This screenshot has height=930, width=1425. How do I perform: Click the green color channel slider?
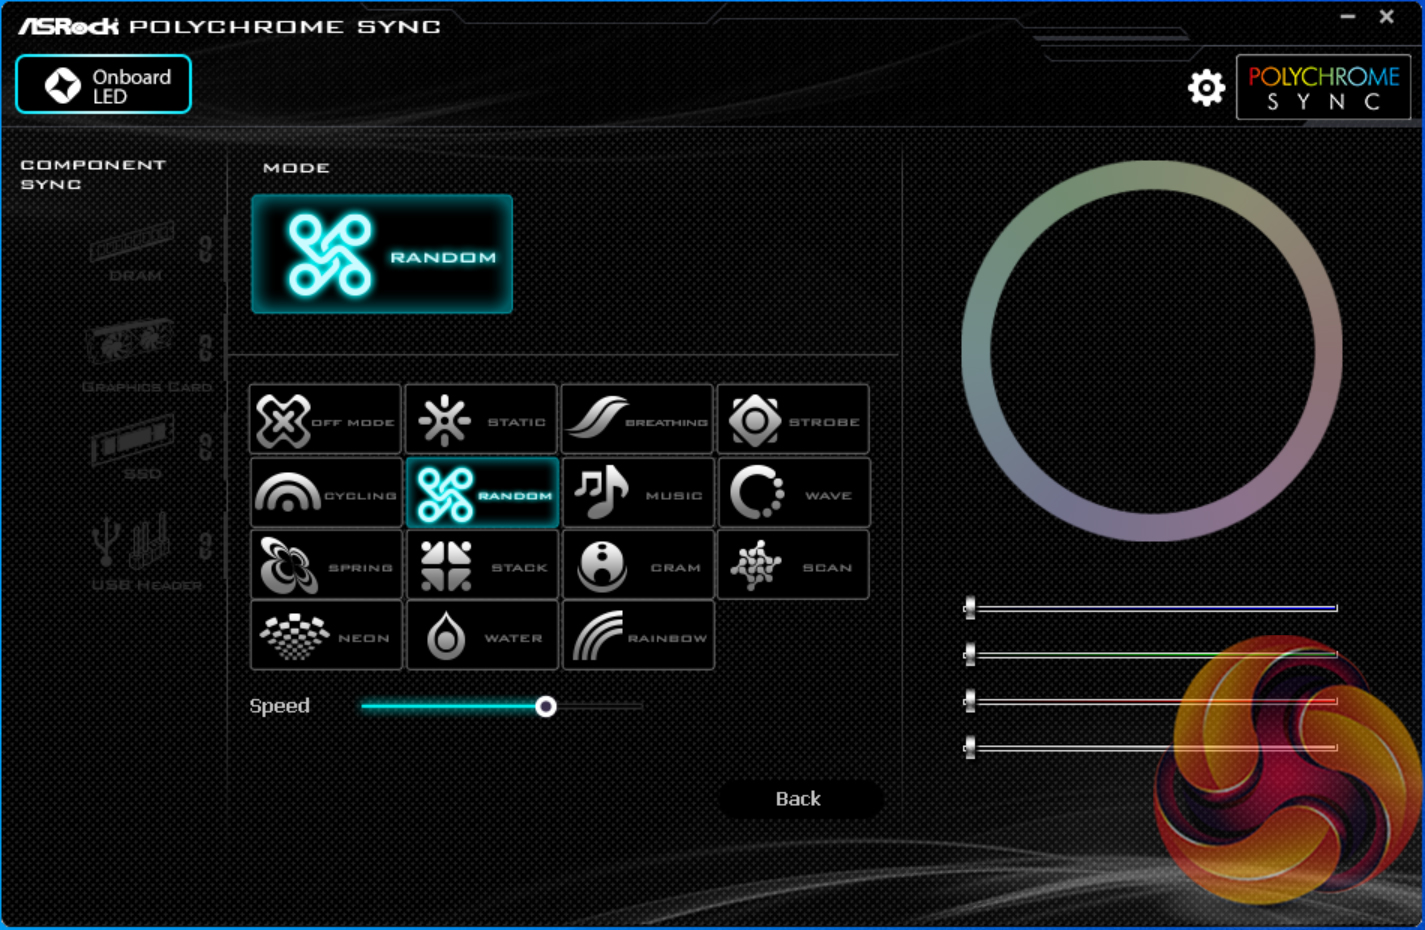pyautogui.click(x=1151, y=654)
